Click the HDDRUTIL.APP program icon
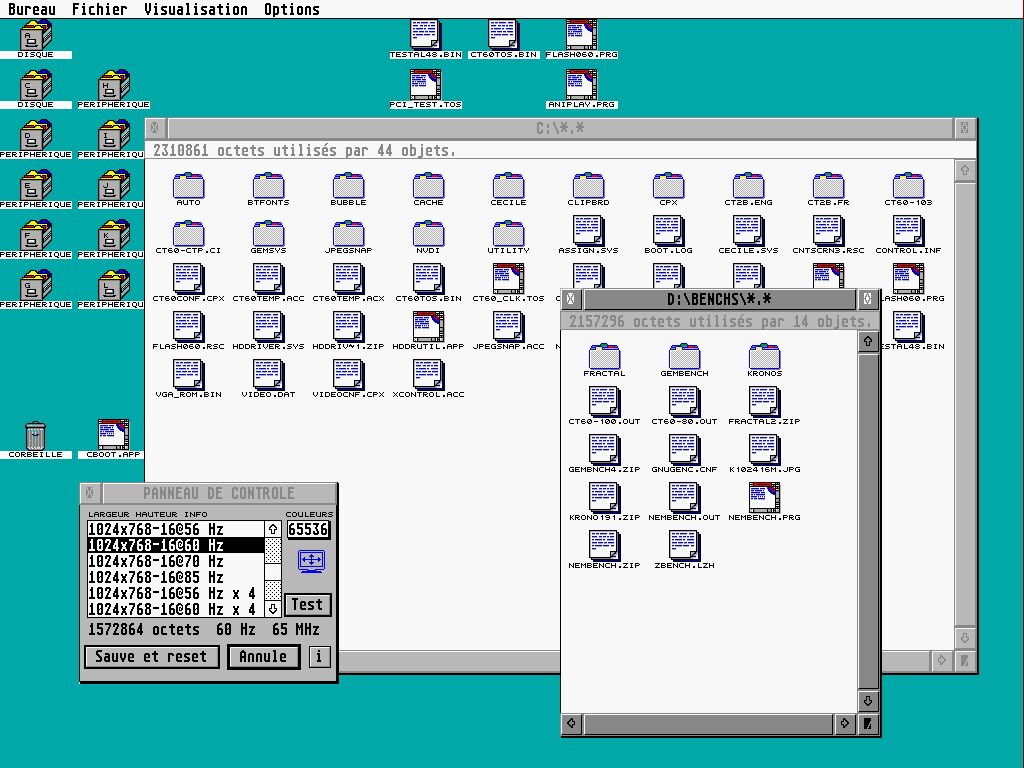 [x=428, y=326]
